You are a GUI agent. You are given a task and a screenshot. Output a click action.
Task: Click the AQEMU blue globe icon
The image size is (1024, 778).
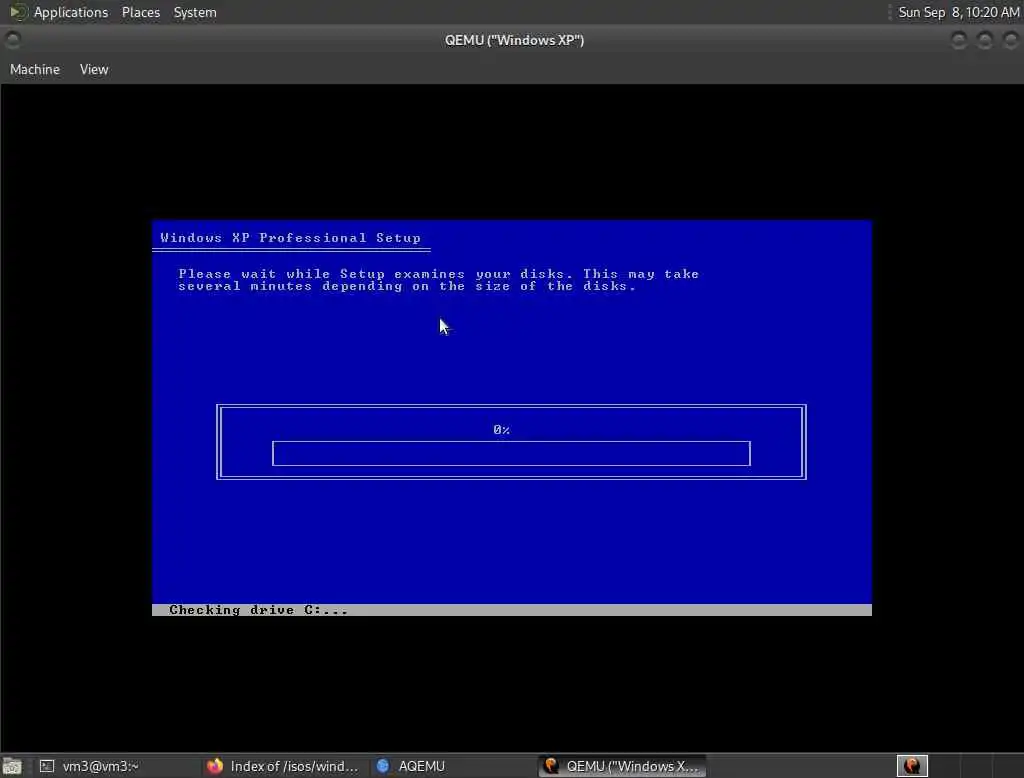pyautogui.click(x=383, y=766)
